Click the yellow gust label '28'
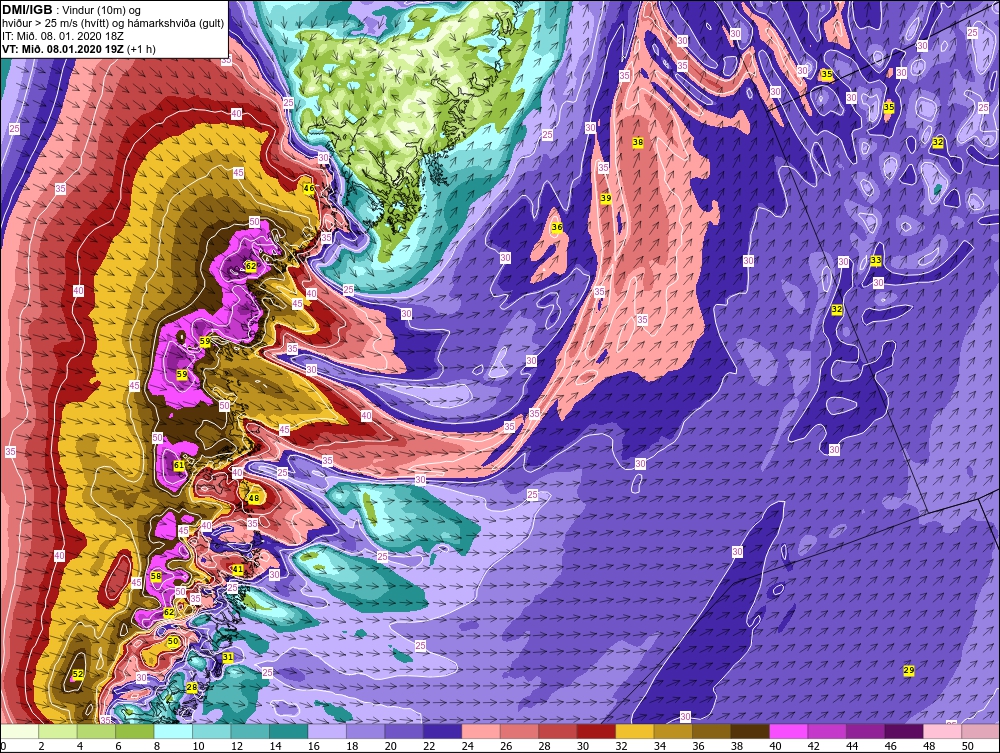1000x753 pixels. click(192, 687)
